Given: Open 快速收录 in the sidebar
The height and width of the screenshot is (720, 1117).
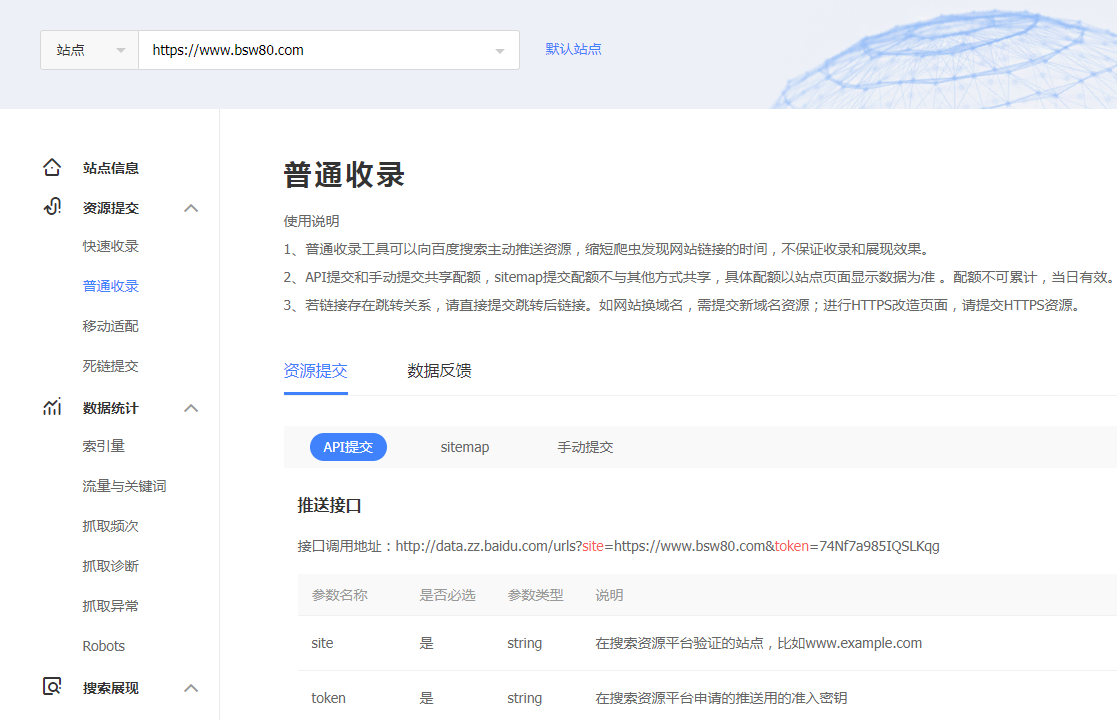Looking at the screenshot, I should point(110,246).
